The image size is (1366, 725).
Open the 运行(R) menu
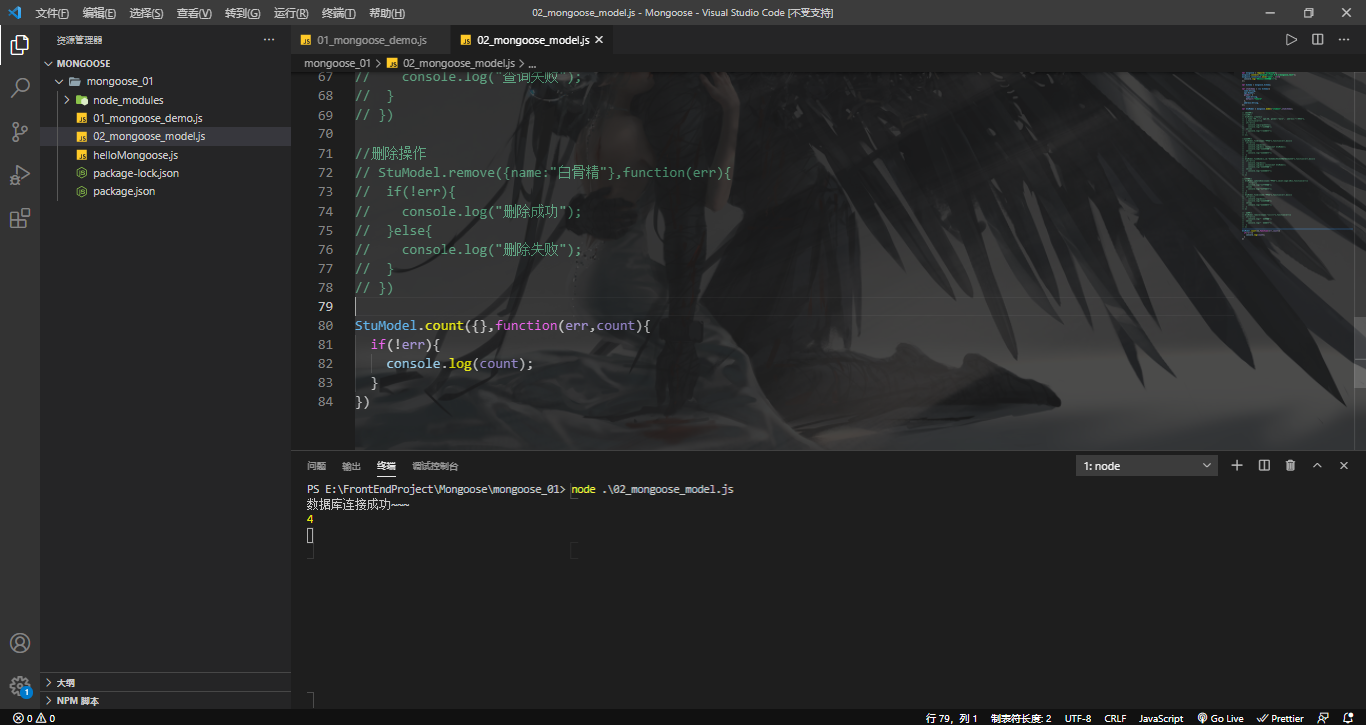pyautogui.click(x=291, y=13)
